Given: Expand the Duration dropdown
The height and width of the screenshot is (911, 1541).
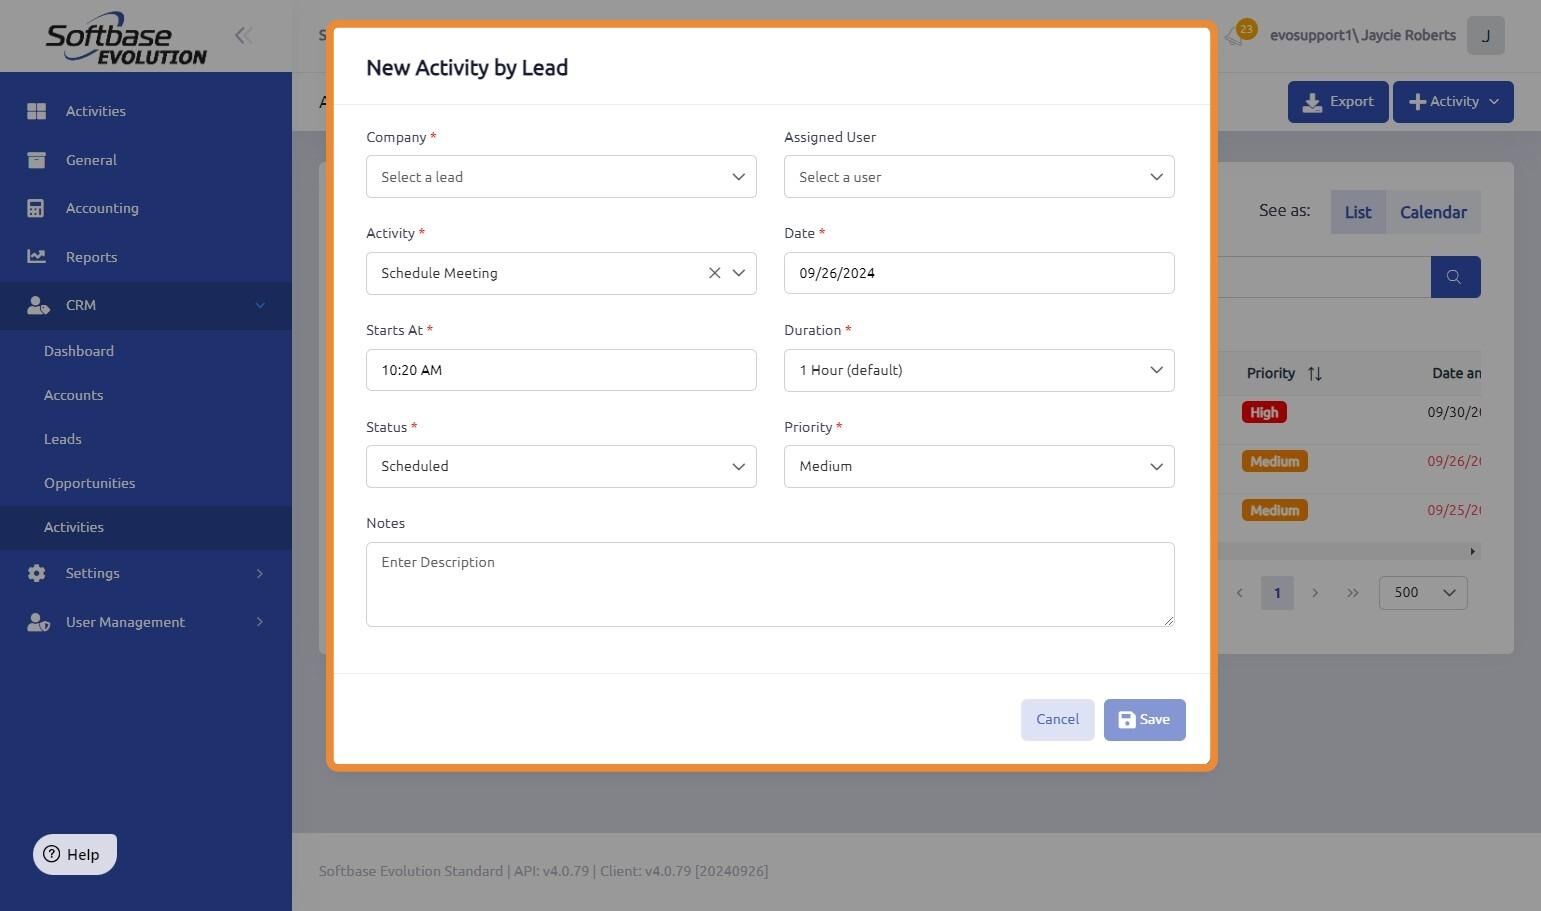Looking at the screenshot, I should 979,370.
